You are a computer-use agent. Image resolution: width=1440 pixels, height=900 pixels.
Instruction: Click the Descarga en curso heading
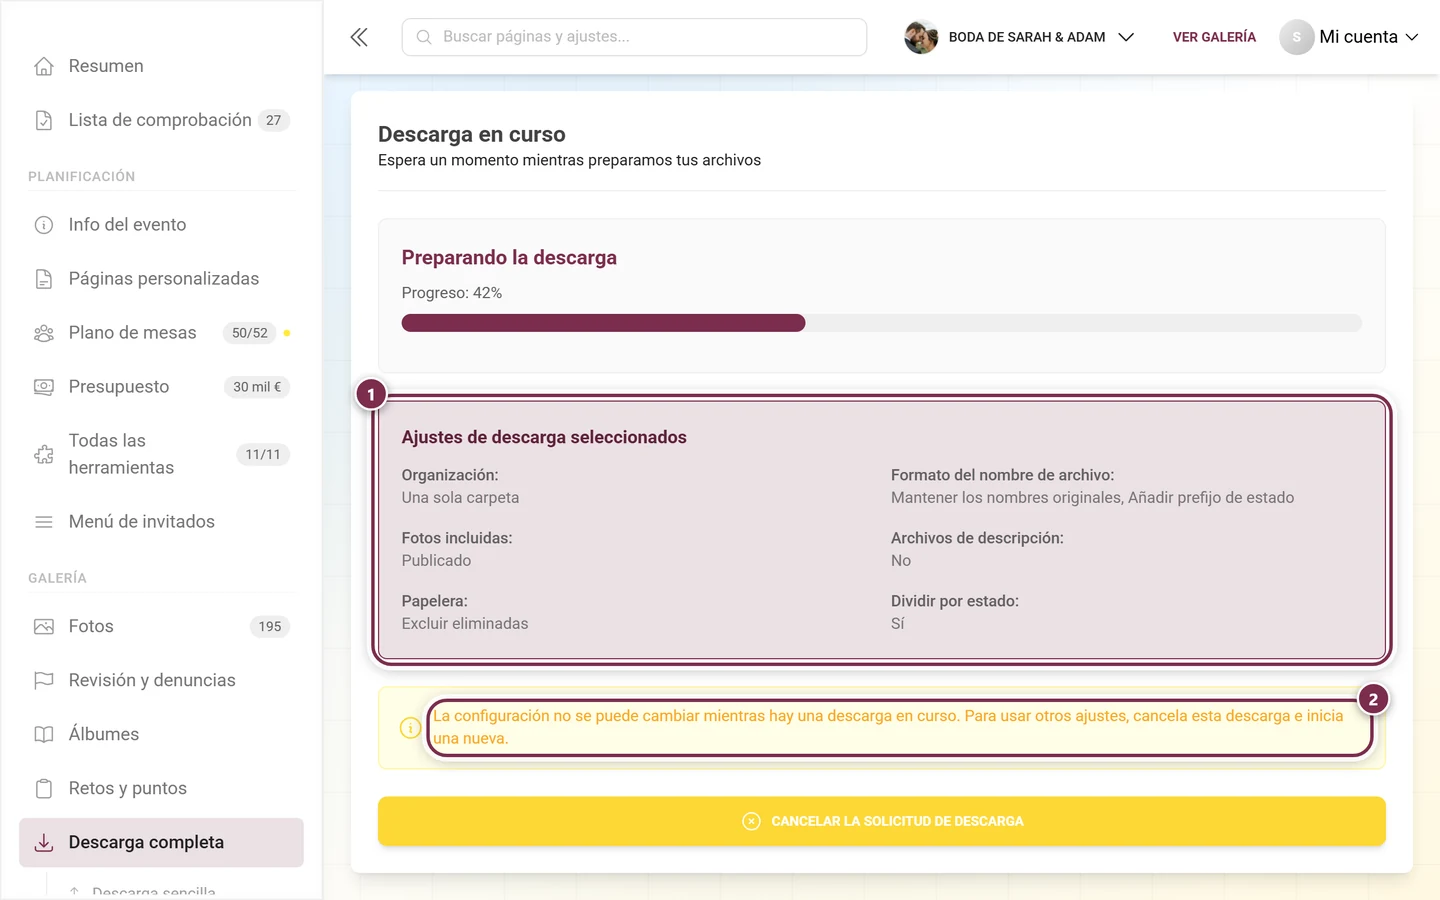(x=472, y=134)
